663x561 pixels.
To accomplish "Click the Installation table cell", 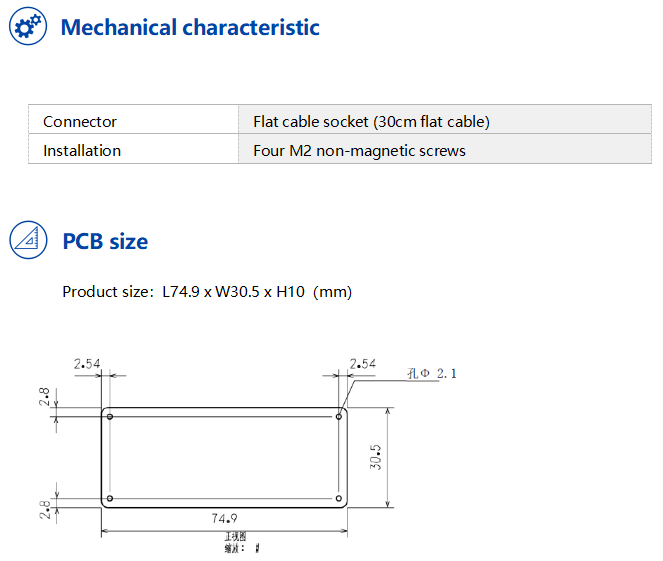I will tap(82, 151).
